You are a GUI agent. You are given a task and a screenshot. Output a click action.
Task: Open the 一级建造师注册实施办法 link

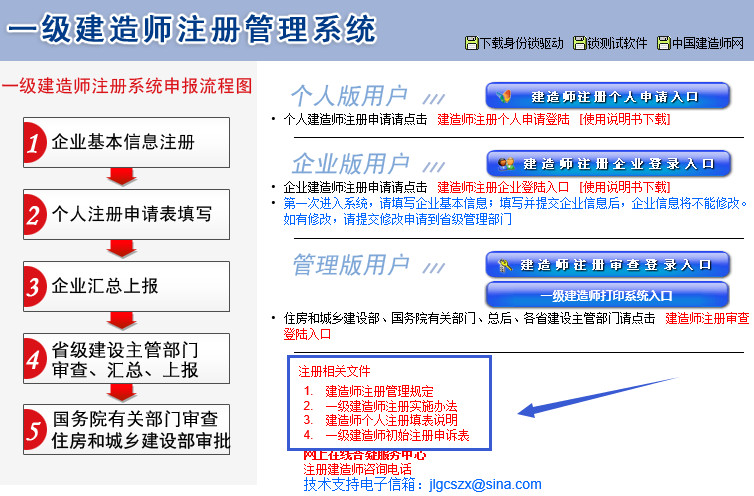[391, 406]
